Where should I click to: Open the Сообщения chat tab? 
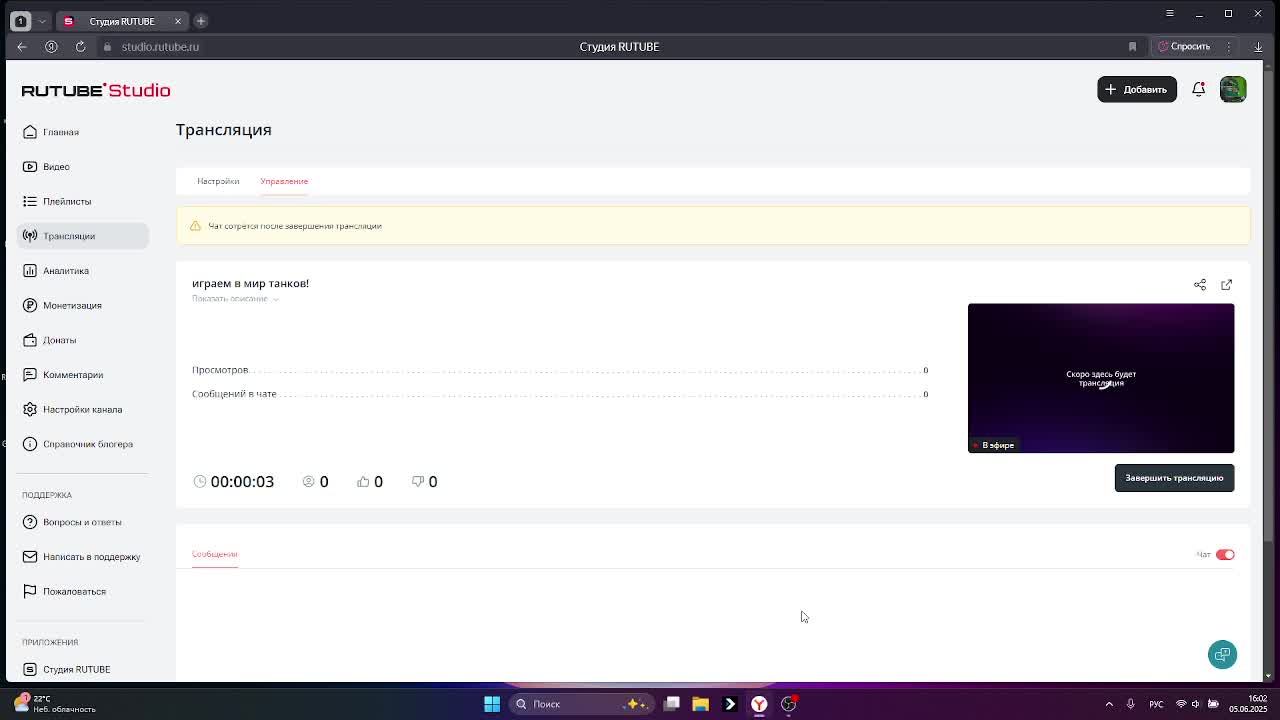[215, 554]
